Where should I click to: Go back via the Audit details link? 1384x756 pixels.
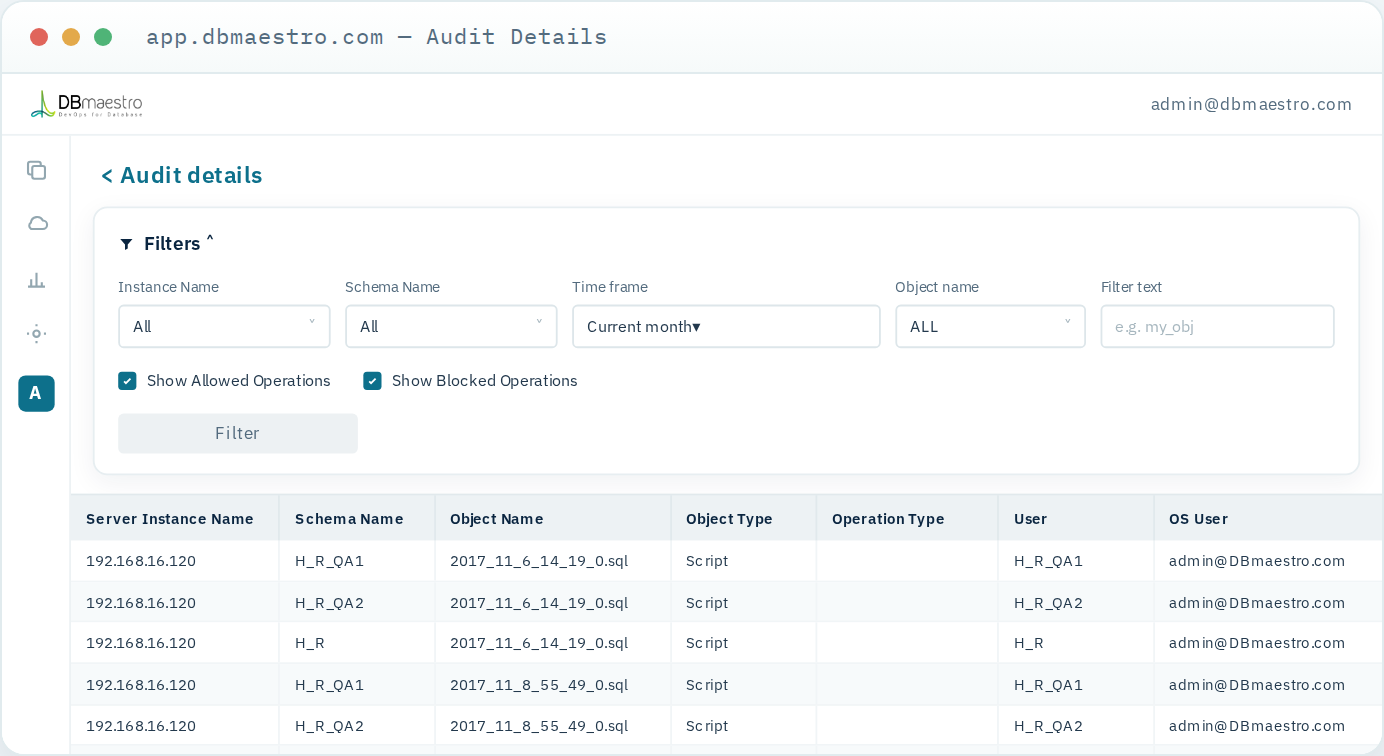pos(182,176)
